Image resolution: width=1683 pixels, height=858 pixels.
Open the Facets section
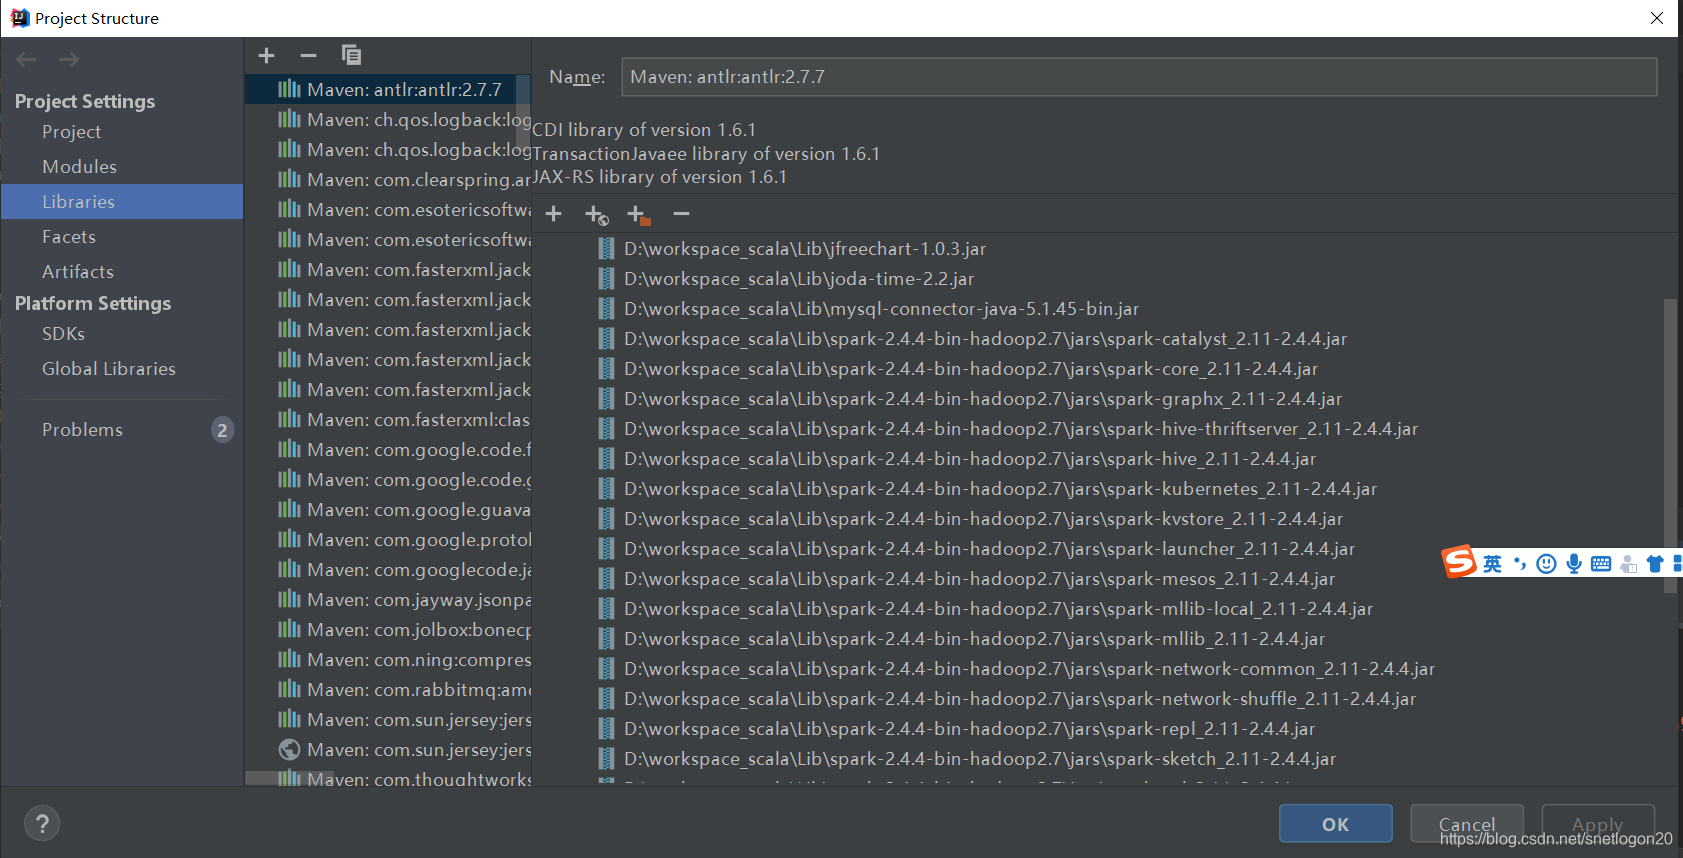click(121, 237)
